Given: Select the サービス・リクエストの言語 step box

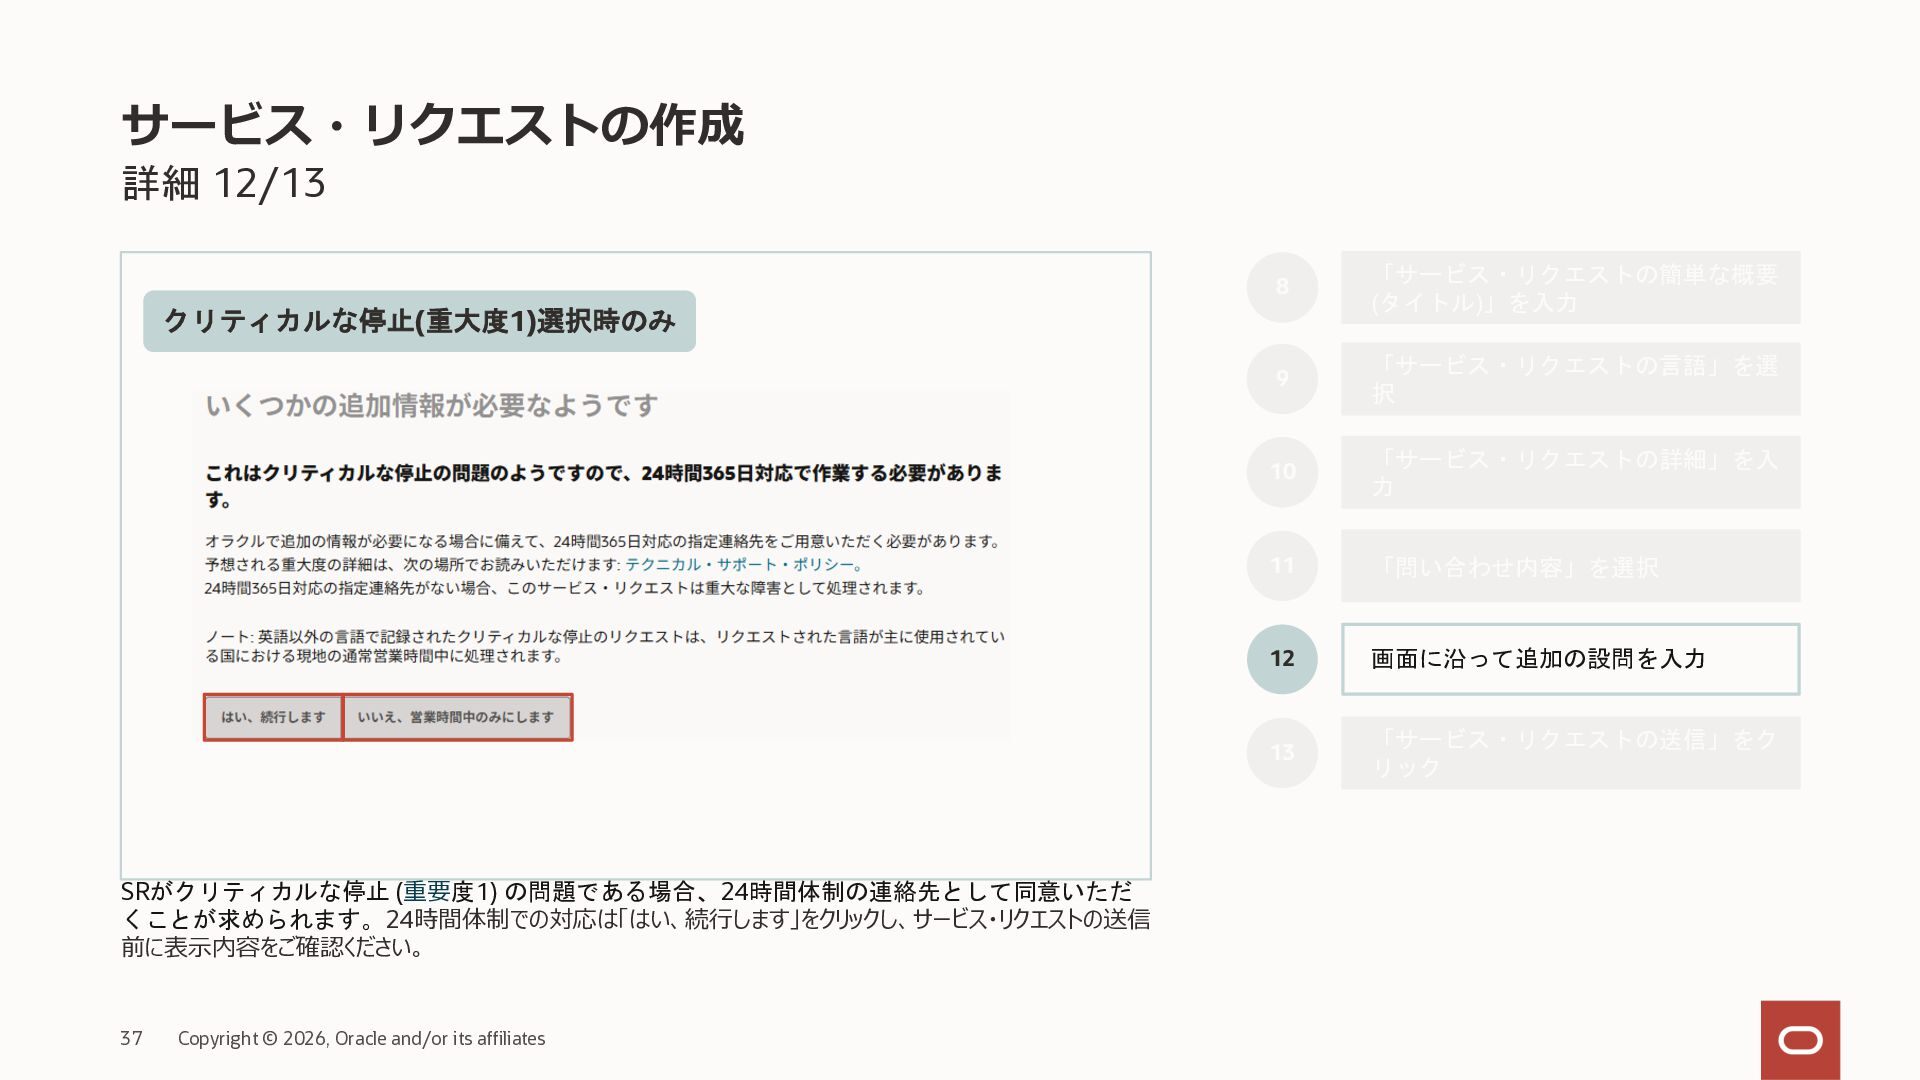Looking at the screenshot, I should click(x=1570, y=379).
